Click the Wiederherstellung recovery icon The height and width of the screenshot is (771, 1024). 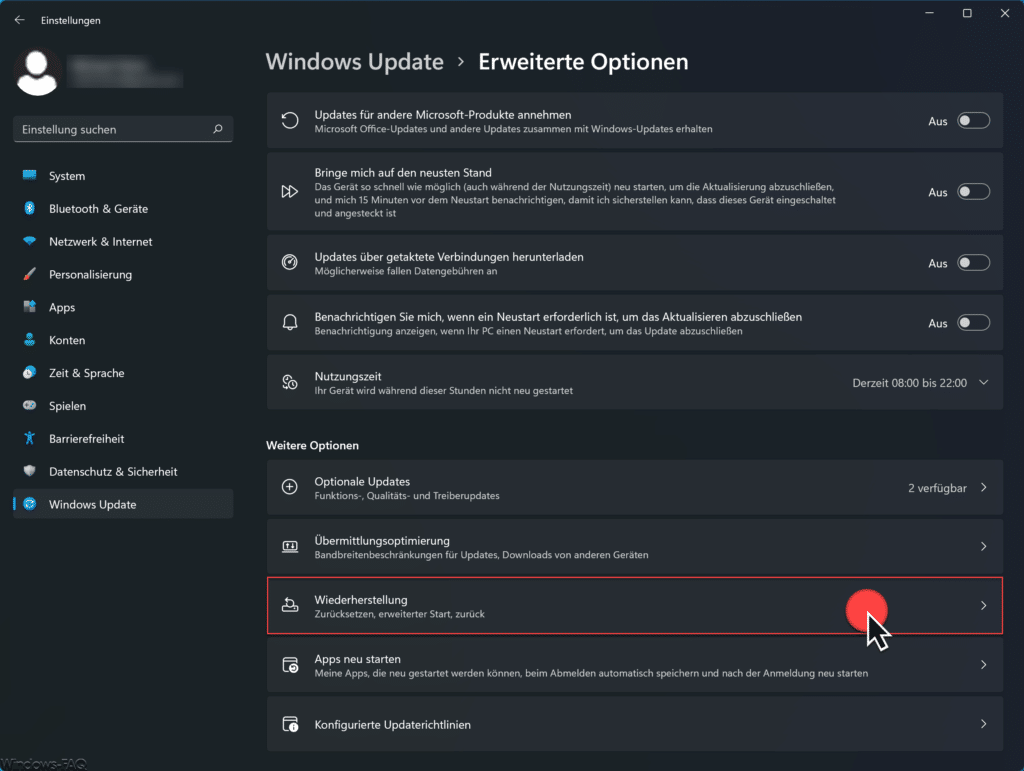290,606
